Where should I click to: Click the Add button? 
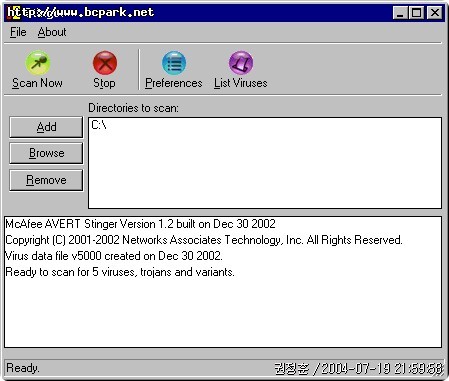pyautogui.click(x=46, y=127)
